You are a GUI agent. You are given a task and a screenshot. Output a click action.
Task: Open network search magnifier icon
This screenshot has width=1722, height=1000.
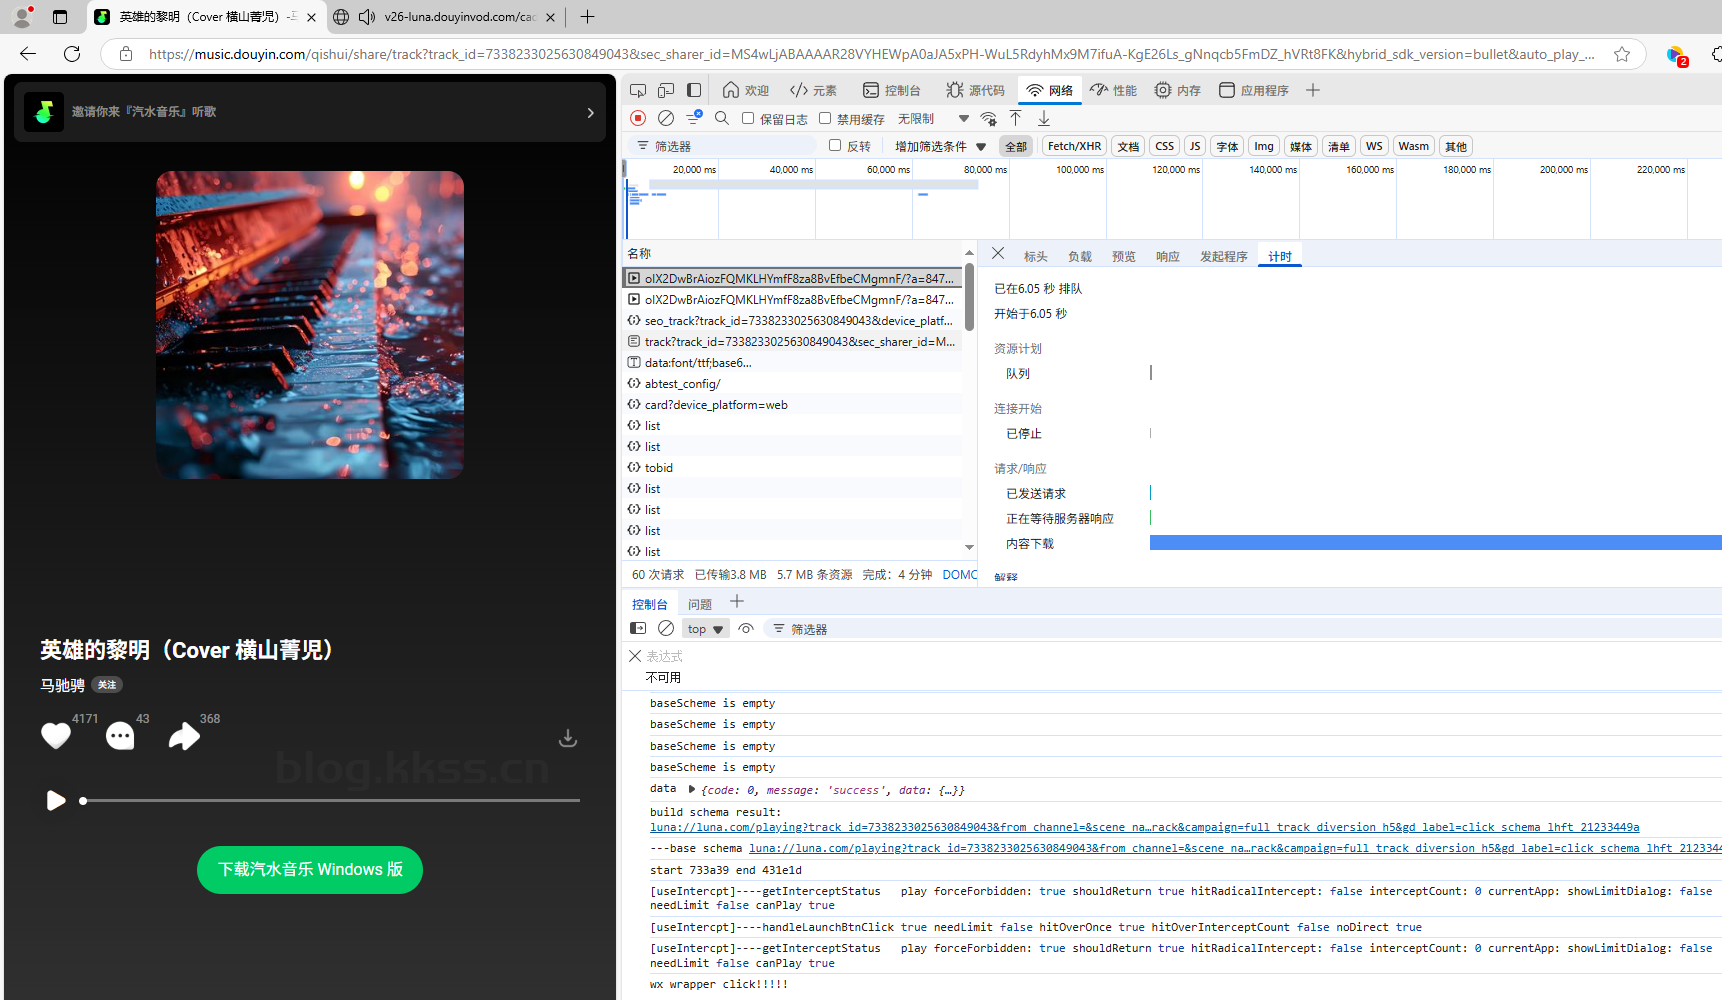[x=722, y=118]
